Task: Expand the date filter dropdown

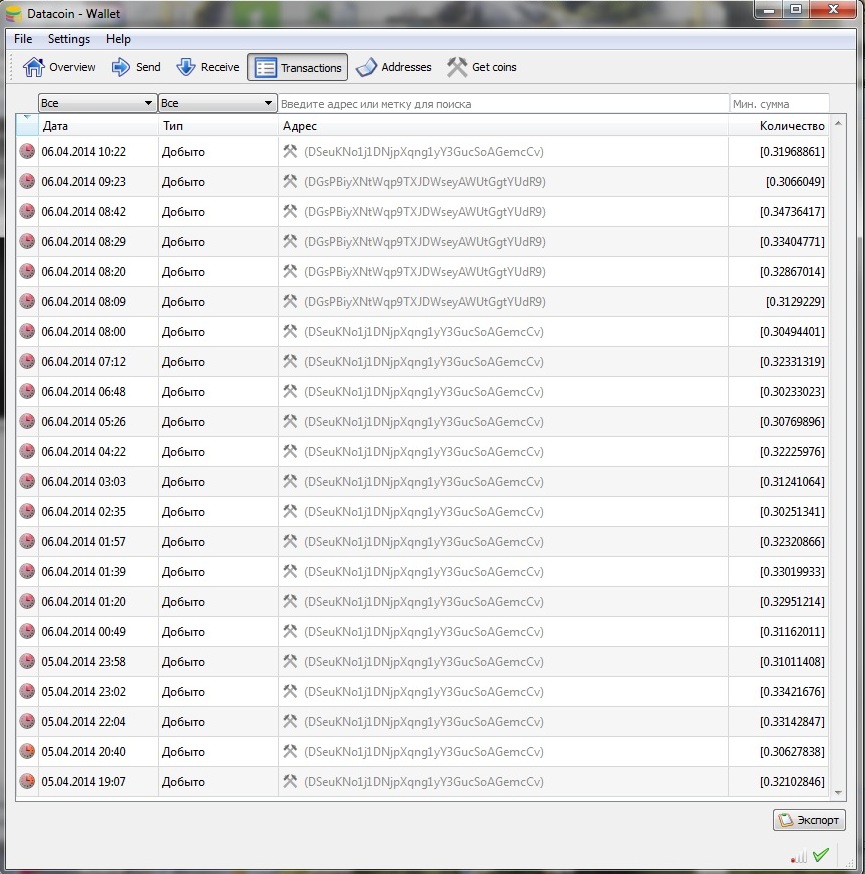Action: [x=97, y=103]
